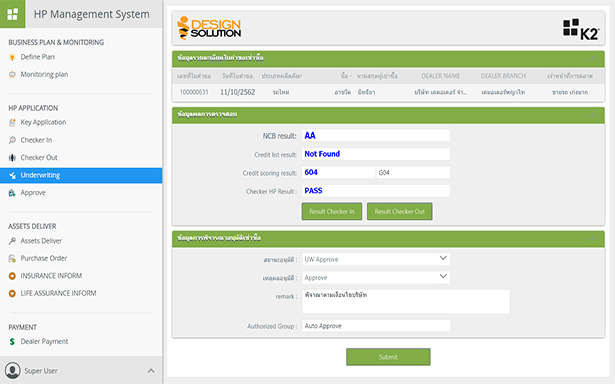Viewport: 615px width, 384px height.
Task: Click Result Checker Out button
Action: [400, 211]
